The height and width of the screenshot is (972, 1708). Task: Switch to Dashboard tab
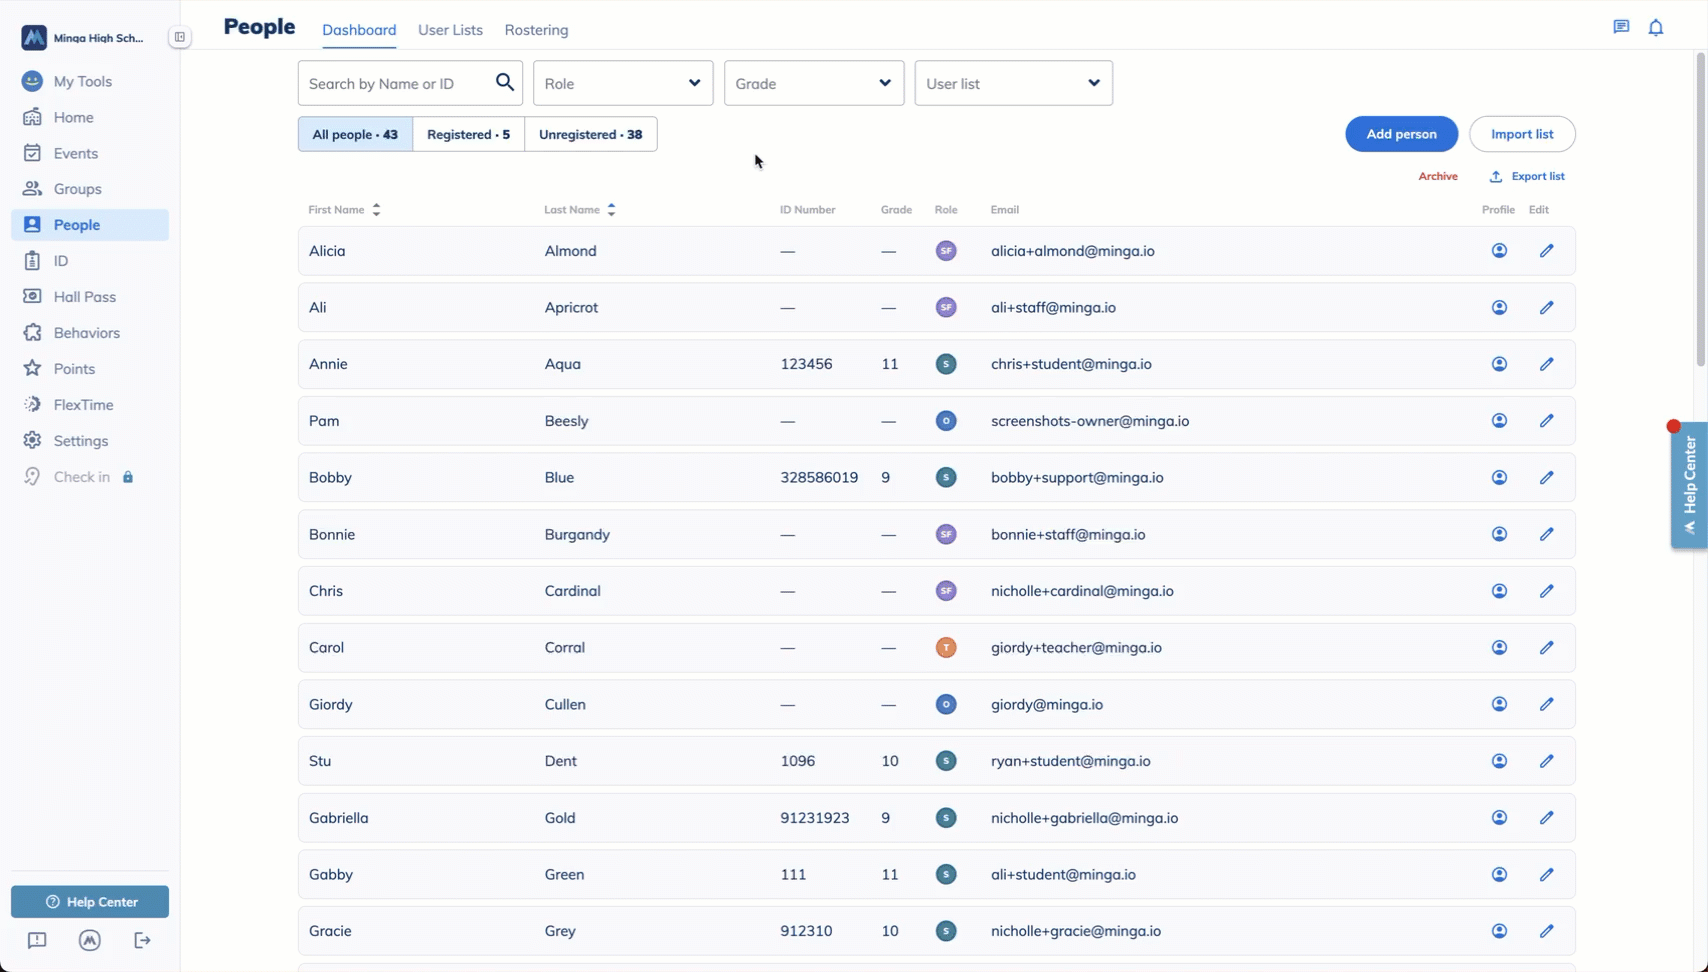[359, 30]
